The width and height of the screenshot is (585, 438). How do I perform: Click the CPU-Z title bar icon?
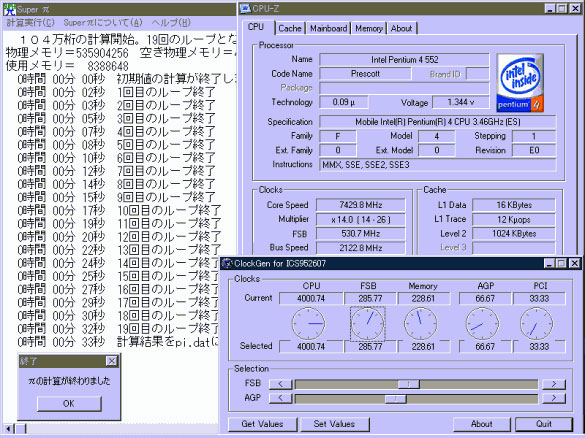245,9
